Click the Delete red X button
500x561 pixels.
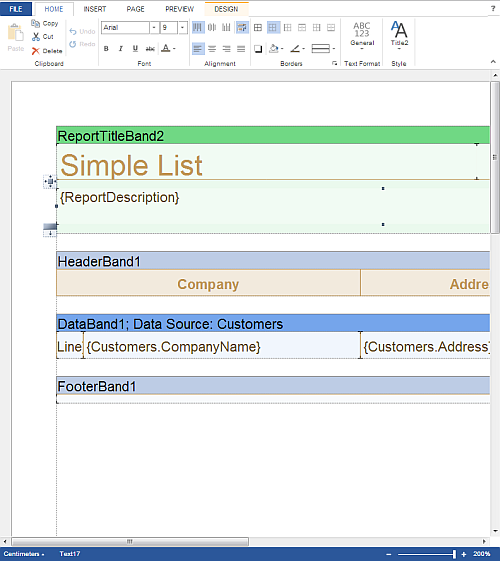tap(47, 51)
